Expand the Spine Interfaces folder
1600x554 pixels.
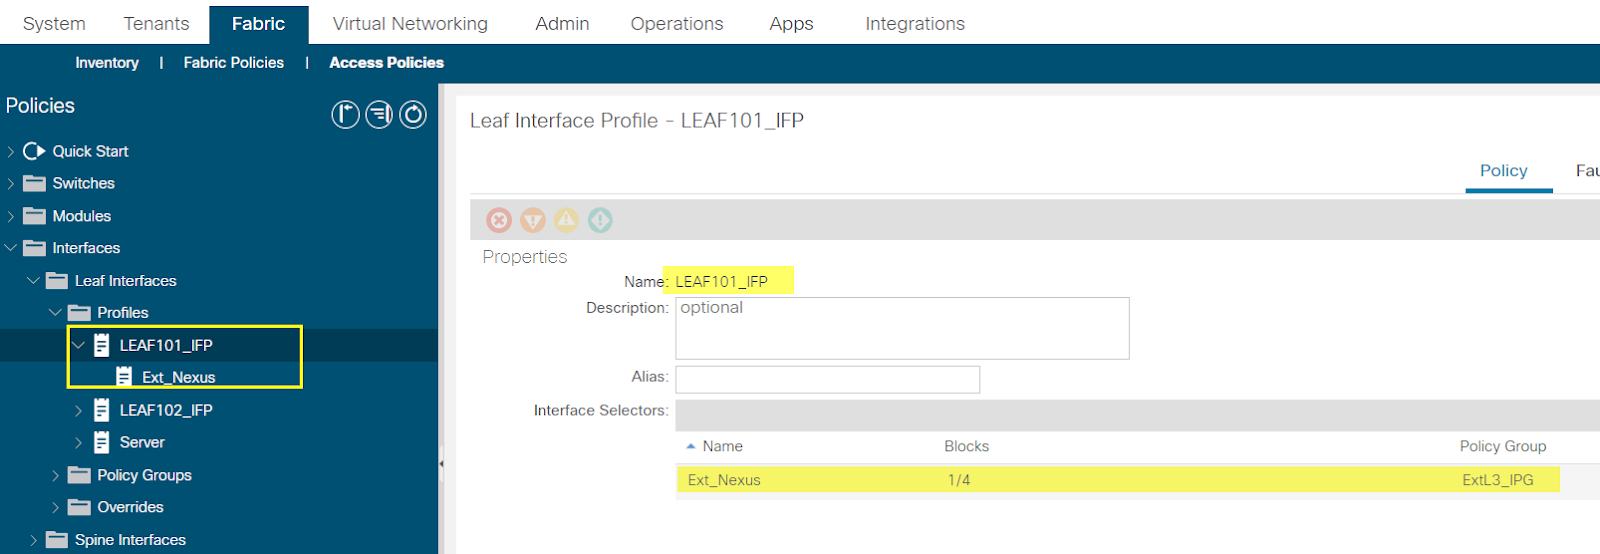(34, 540)
